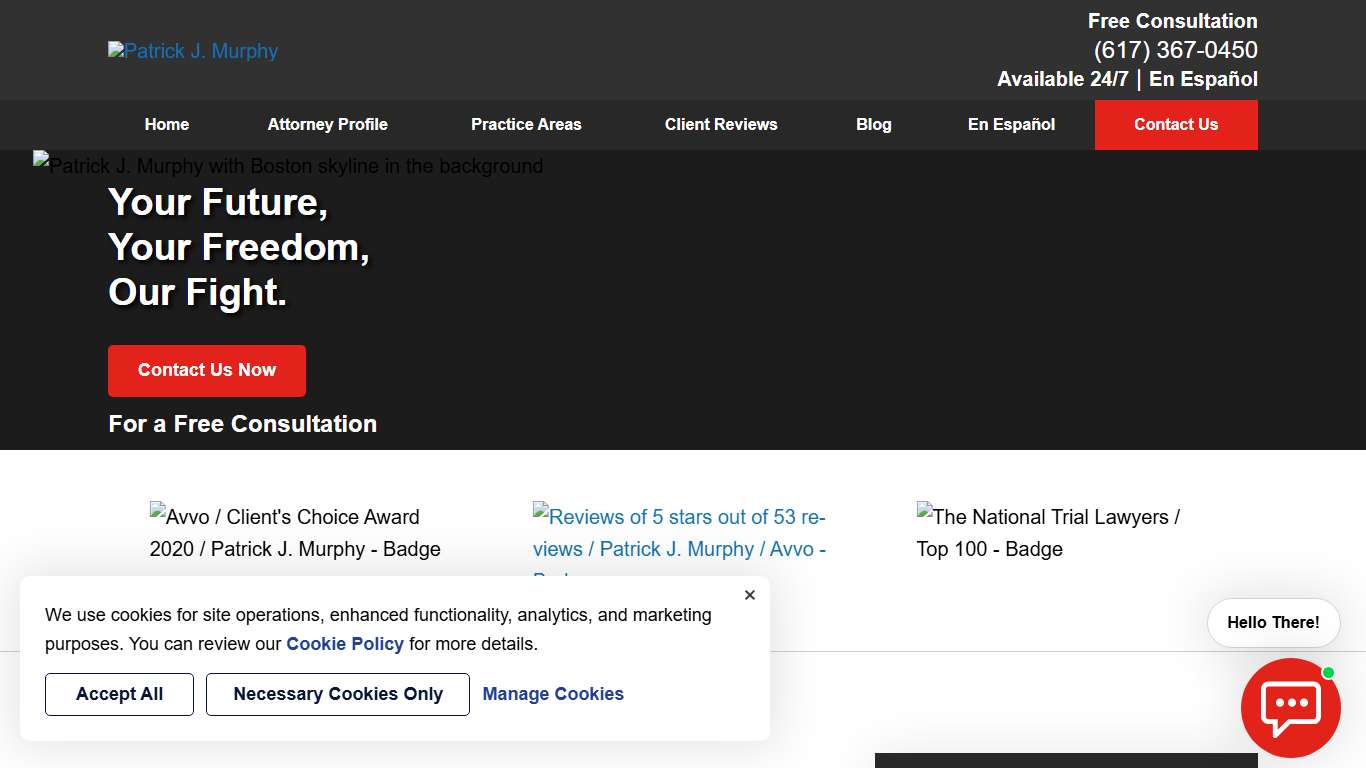Call the (617) 367-0450 phone number
Viewport: 1366px width, 768px height.
tap(1175, 50)
